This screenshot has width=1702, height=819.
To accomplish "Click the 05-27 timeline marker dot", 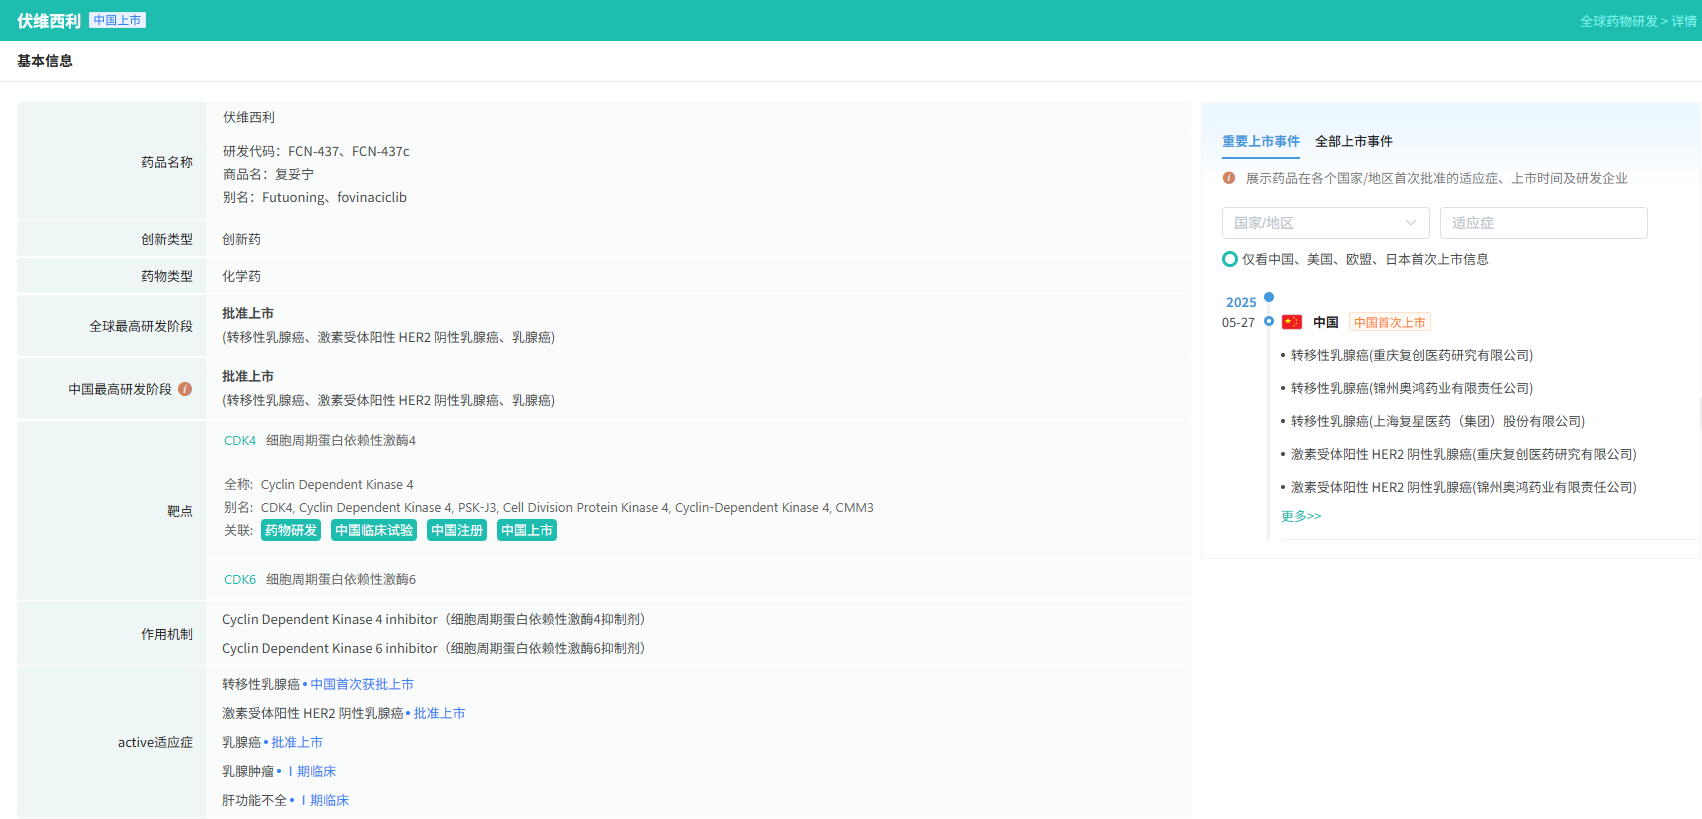I will (x=1268, y=321).
